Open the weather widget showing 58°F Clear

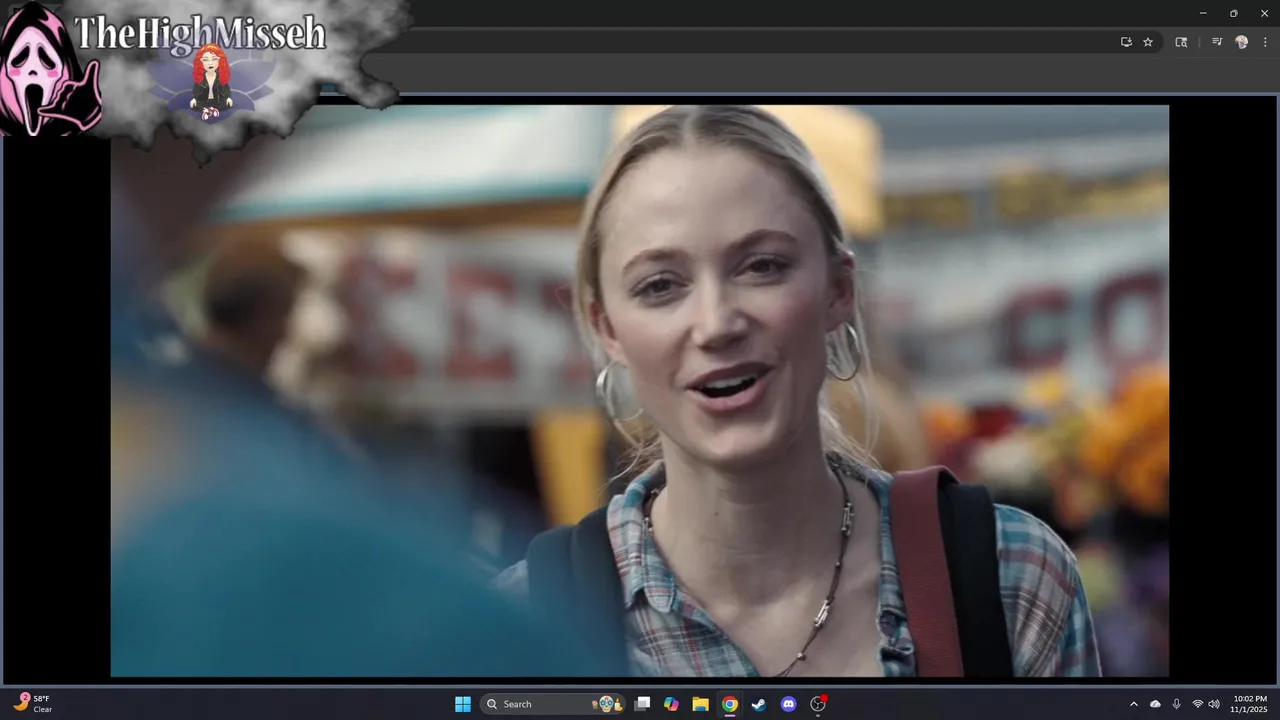pos(33,704)
